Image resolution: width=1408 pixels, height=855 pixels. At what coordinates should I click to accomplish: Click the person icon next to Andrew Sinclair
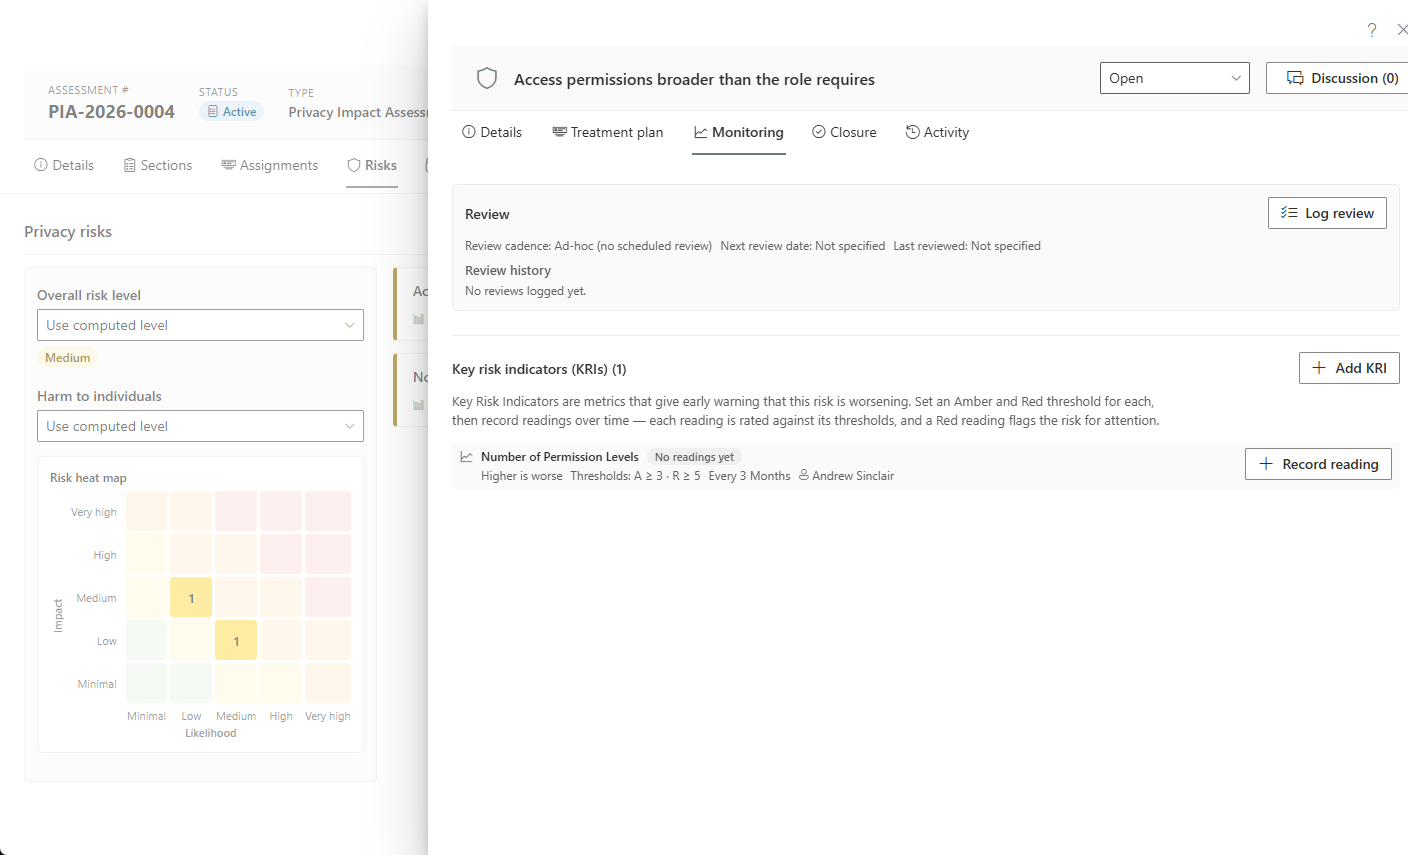coord(803,476)
